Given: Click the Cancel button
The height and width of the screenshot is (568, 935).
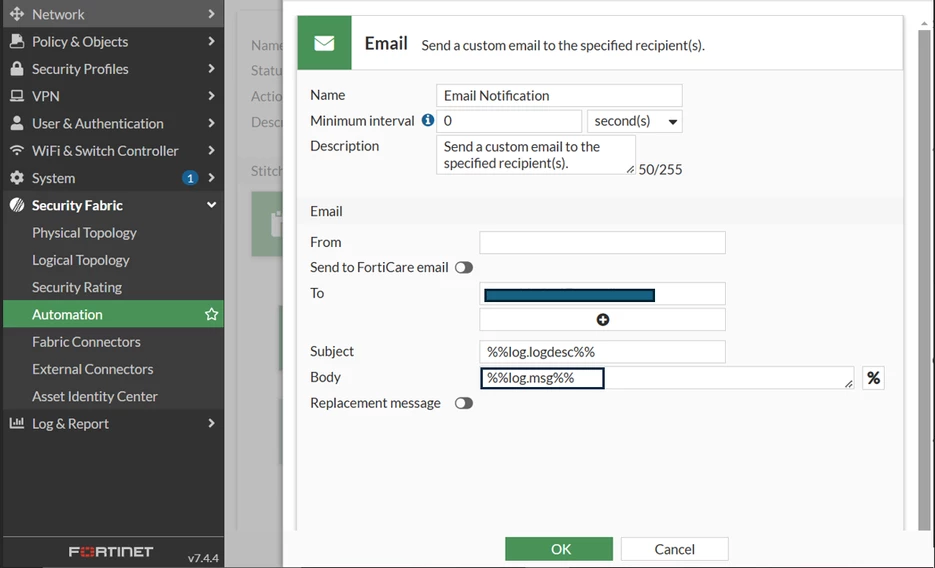Looking at the screenshot, I should point(674,549).
